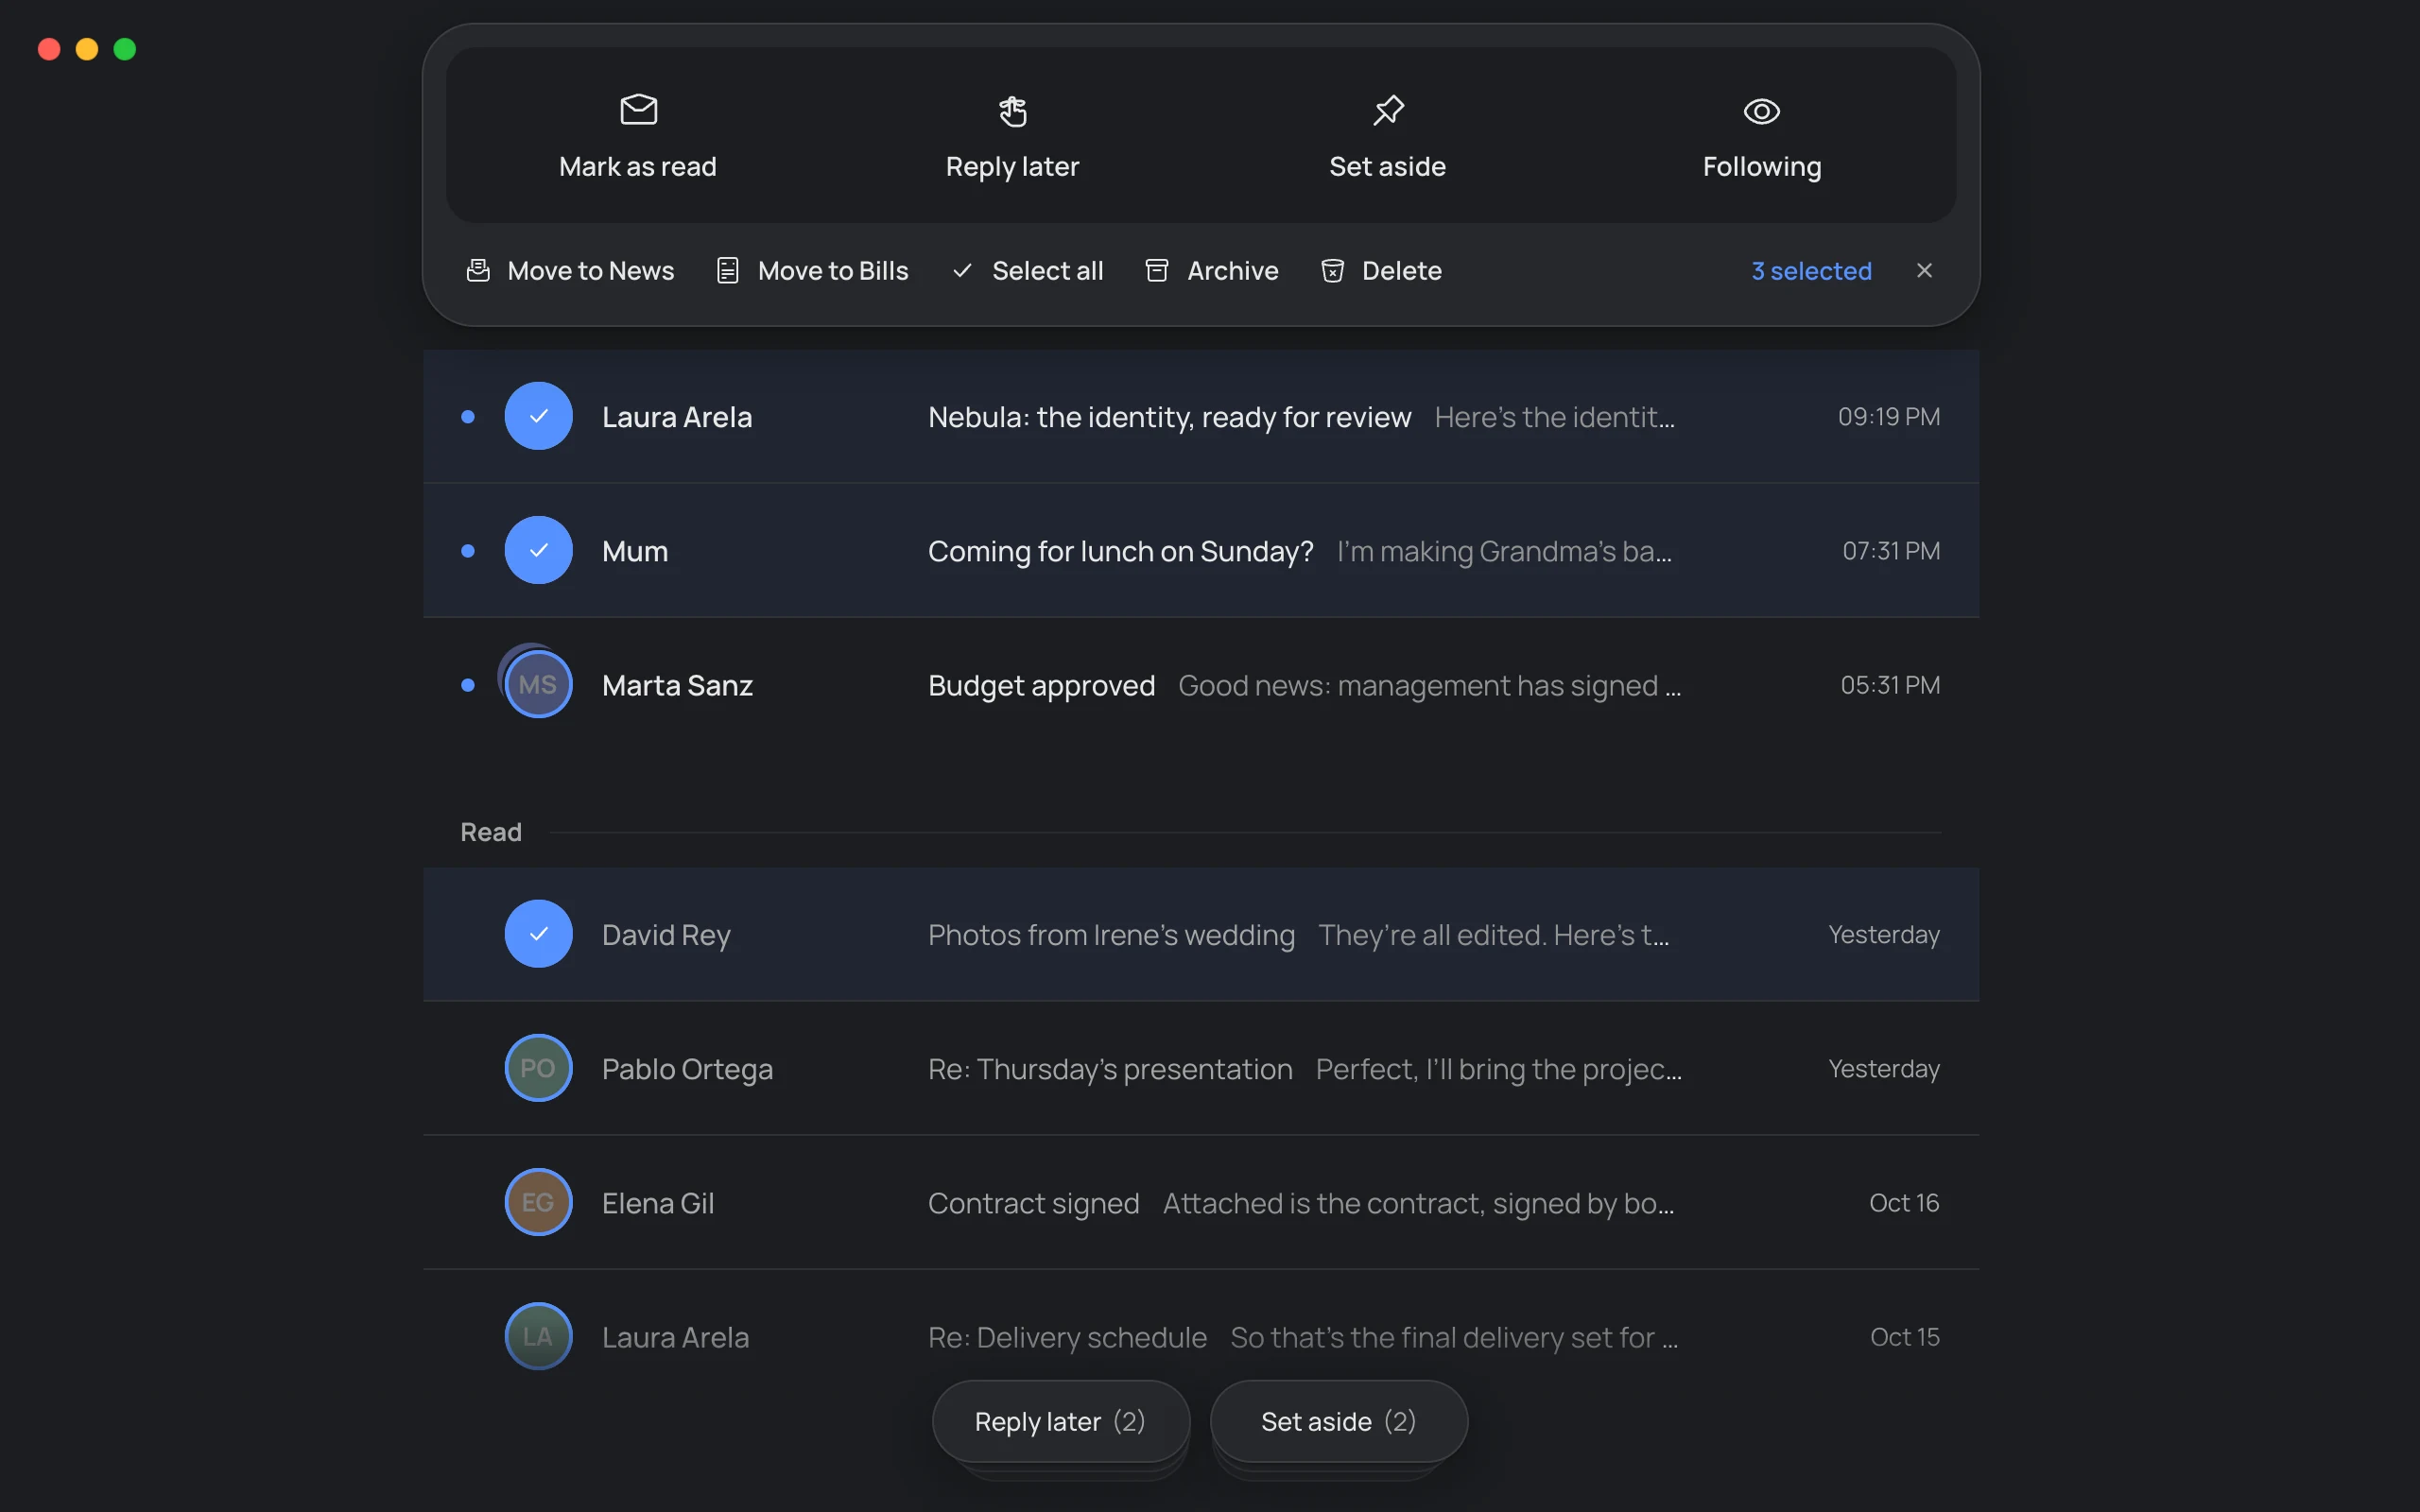
Task: Click the Archive box icon
Action: (1157, 271)
